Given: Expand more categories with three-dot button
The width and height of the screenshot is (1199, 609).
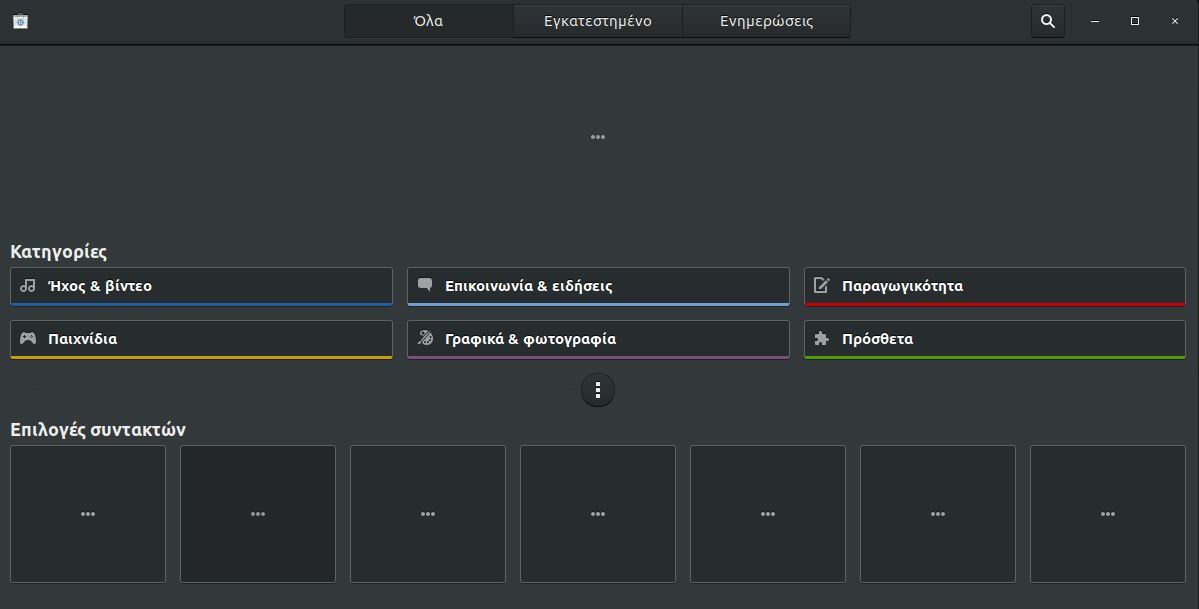Looking at the screenshot, I should coord(598,390).
